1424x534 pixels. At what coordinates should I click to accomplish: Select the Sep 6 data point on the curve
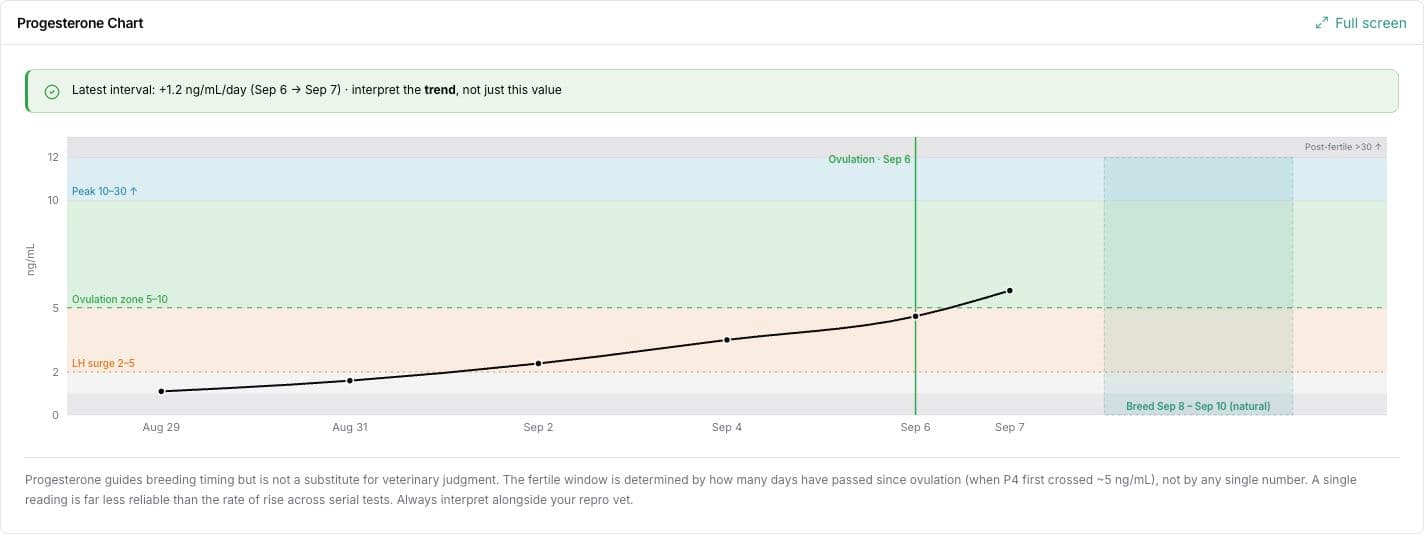[x=915, y=316]
